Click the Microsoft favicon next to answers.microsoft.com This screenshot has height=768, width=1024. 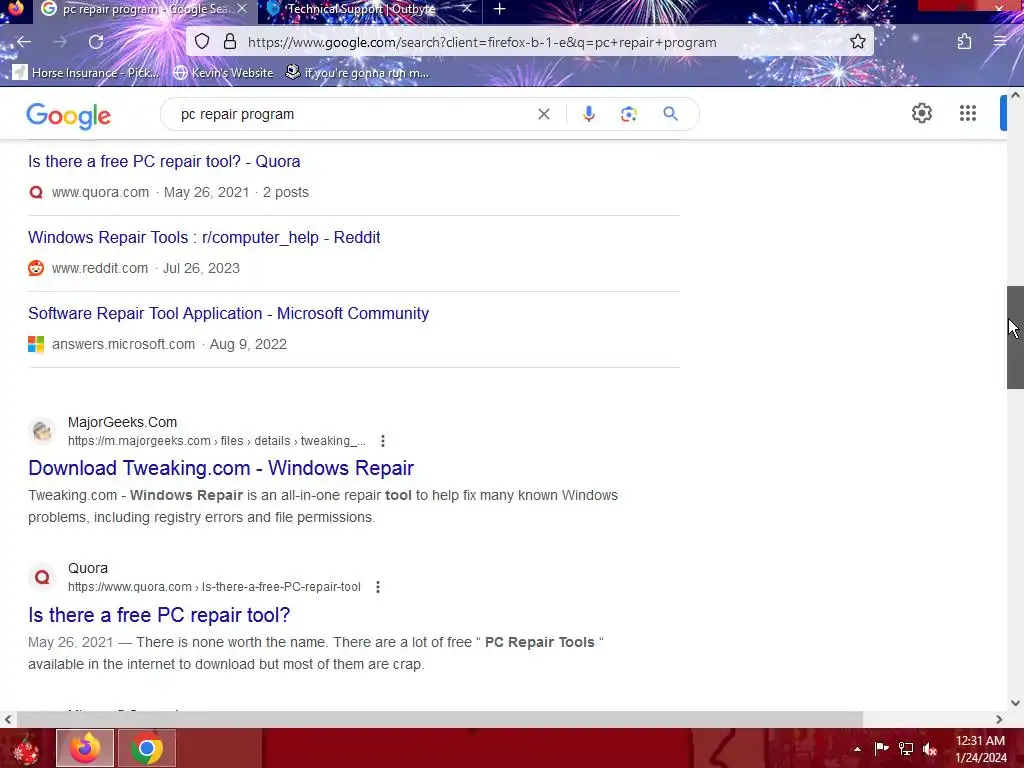click(36, 344)
